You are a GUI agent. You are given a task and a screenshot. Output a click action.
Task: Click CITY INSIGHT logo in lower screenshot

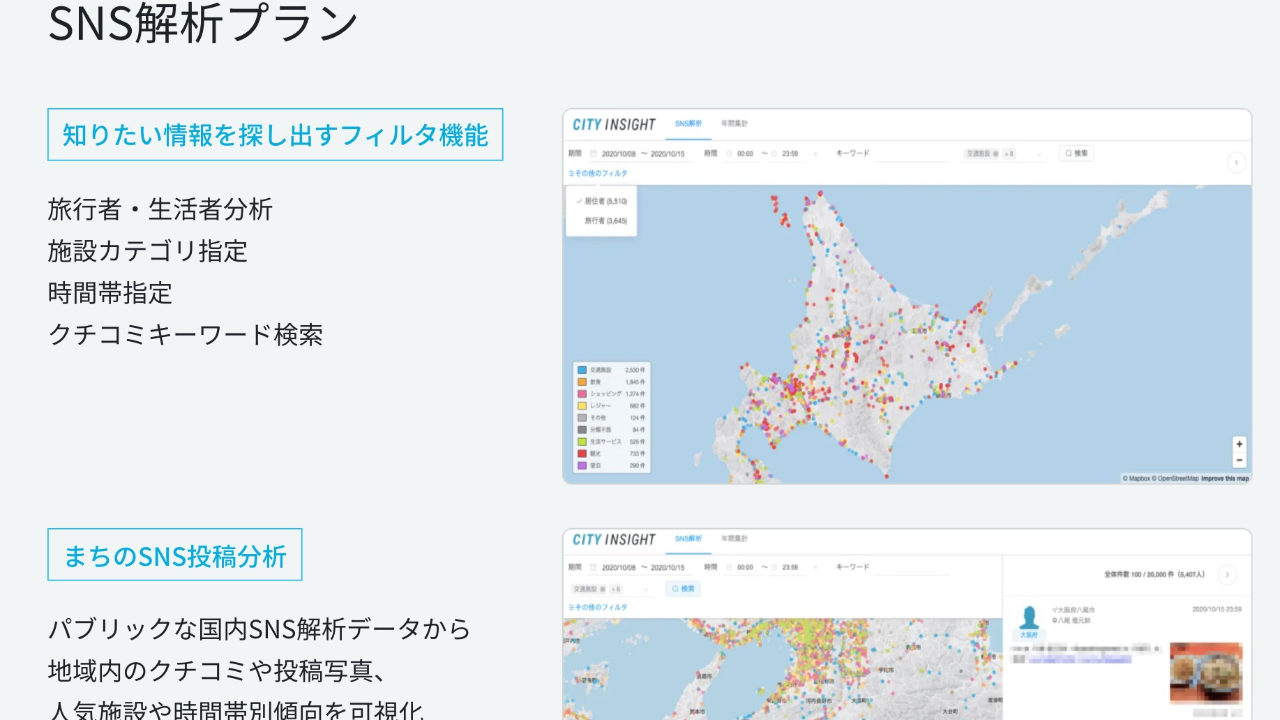pos(613,540)
